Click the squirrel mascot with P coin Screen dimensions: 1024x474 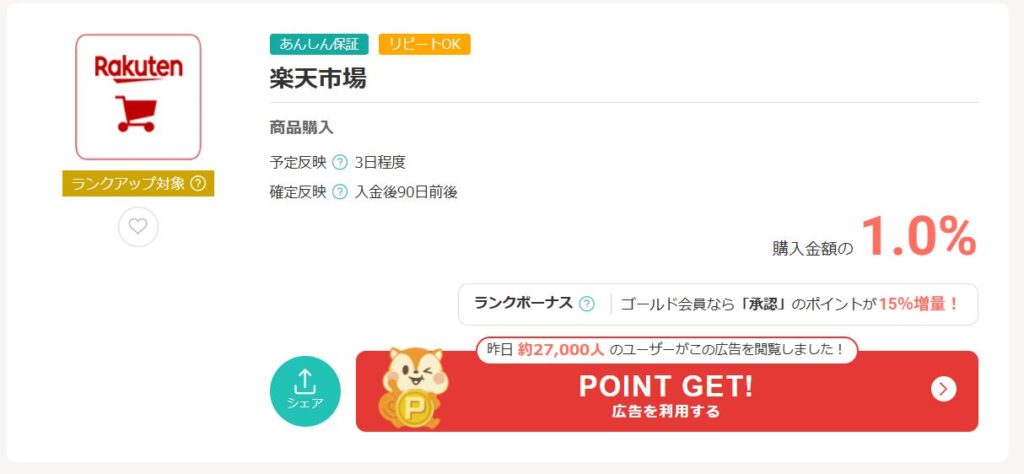(x=413, y=388)
